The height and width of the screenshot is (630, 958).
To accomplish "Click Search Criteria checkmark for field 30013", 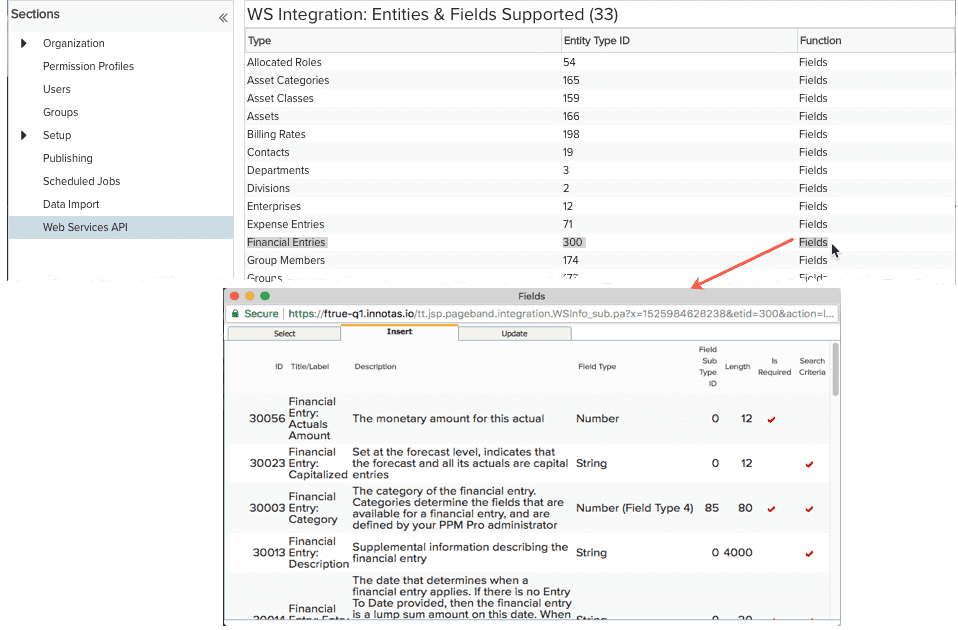I will 810,553.
